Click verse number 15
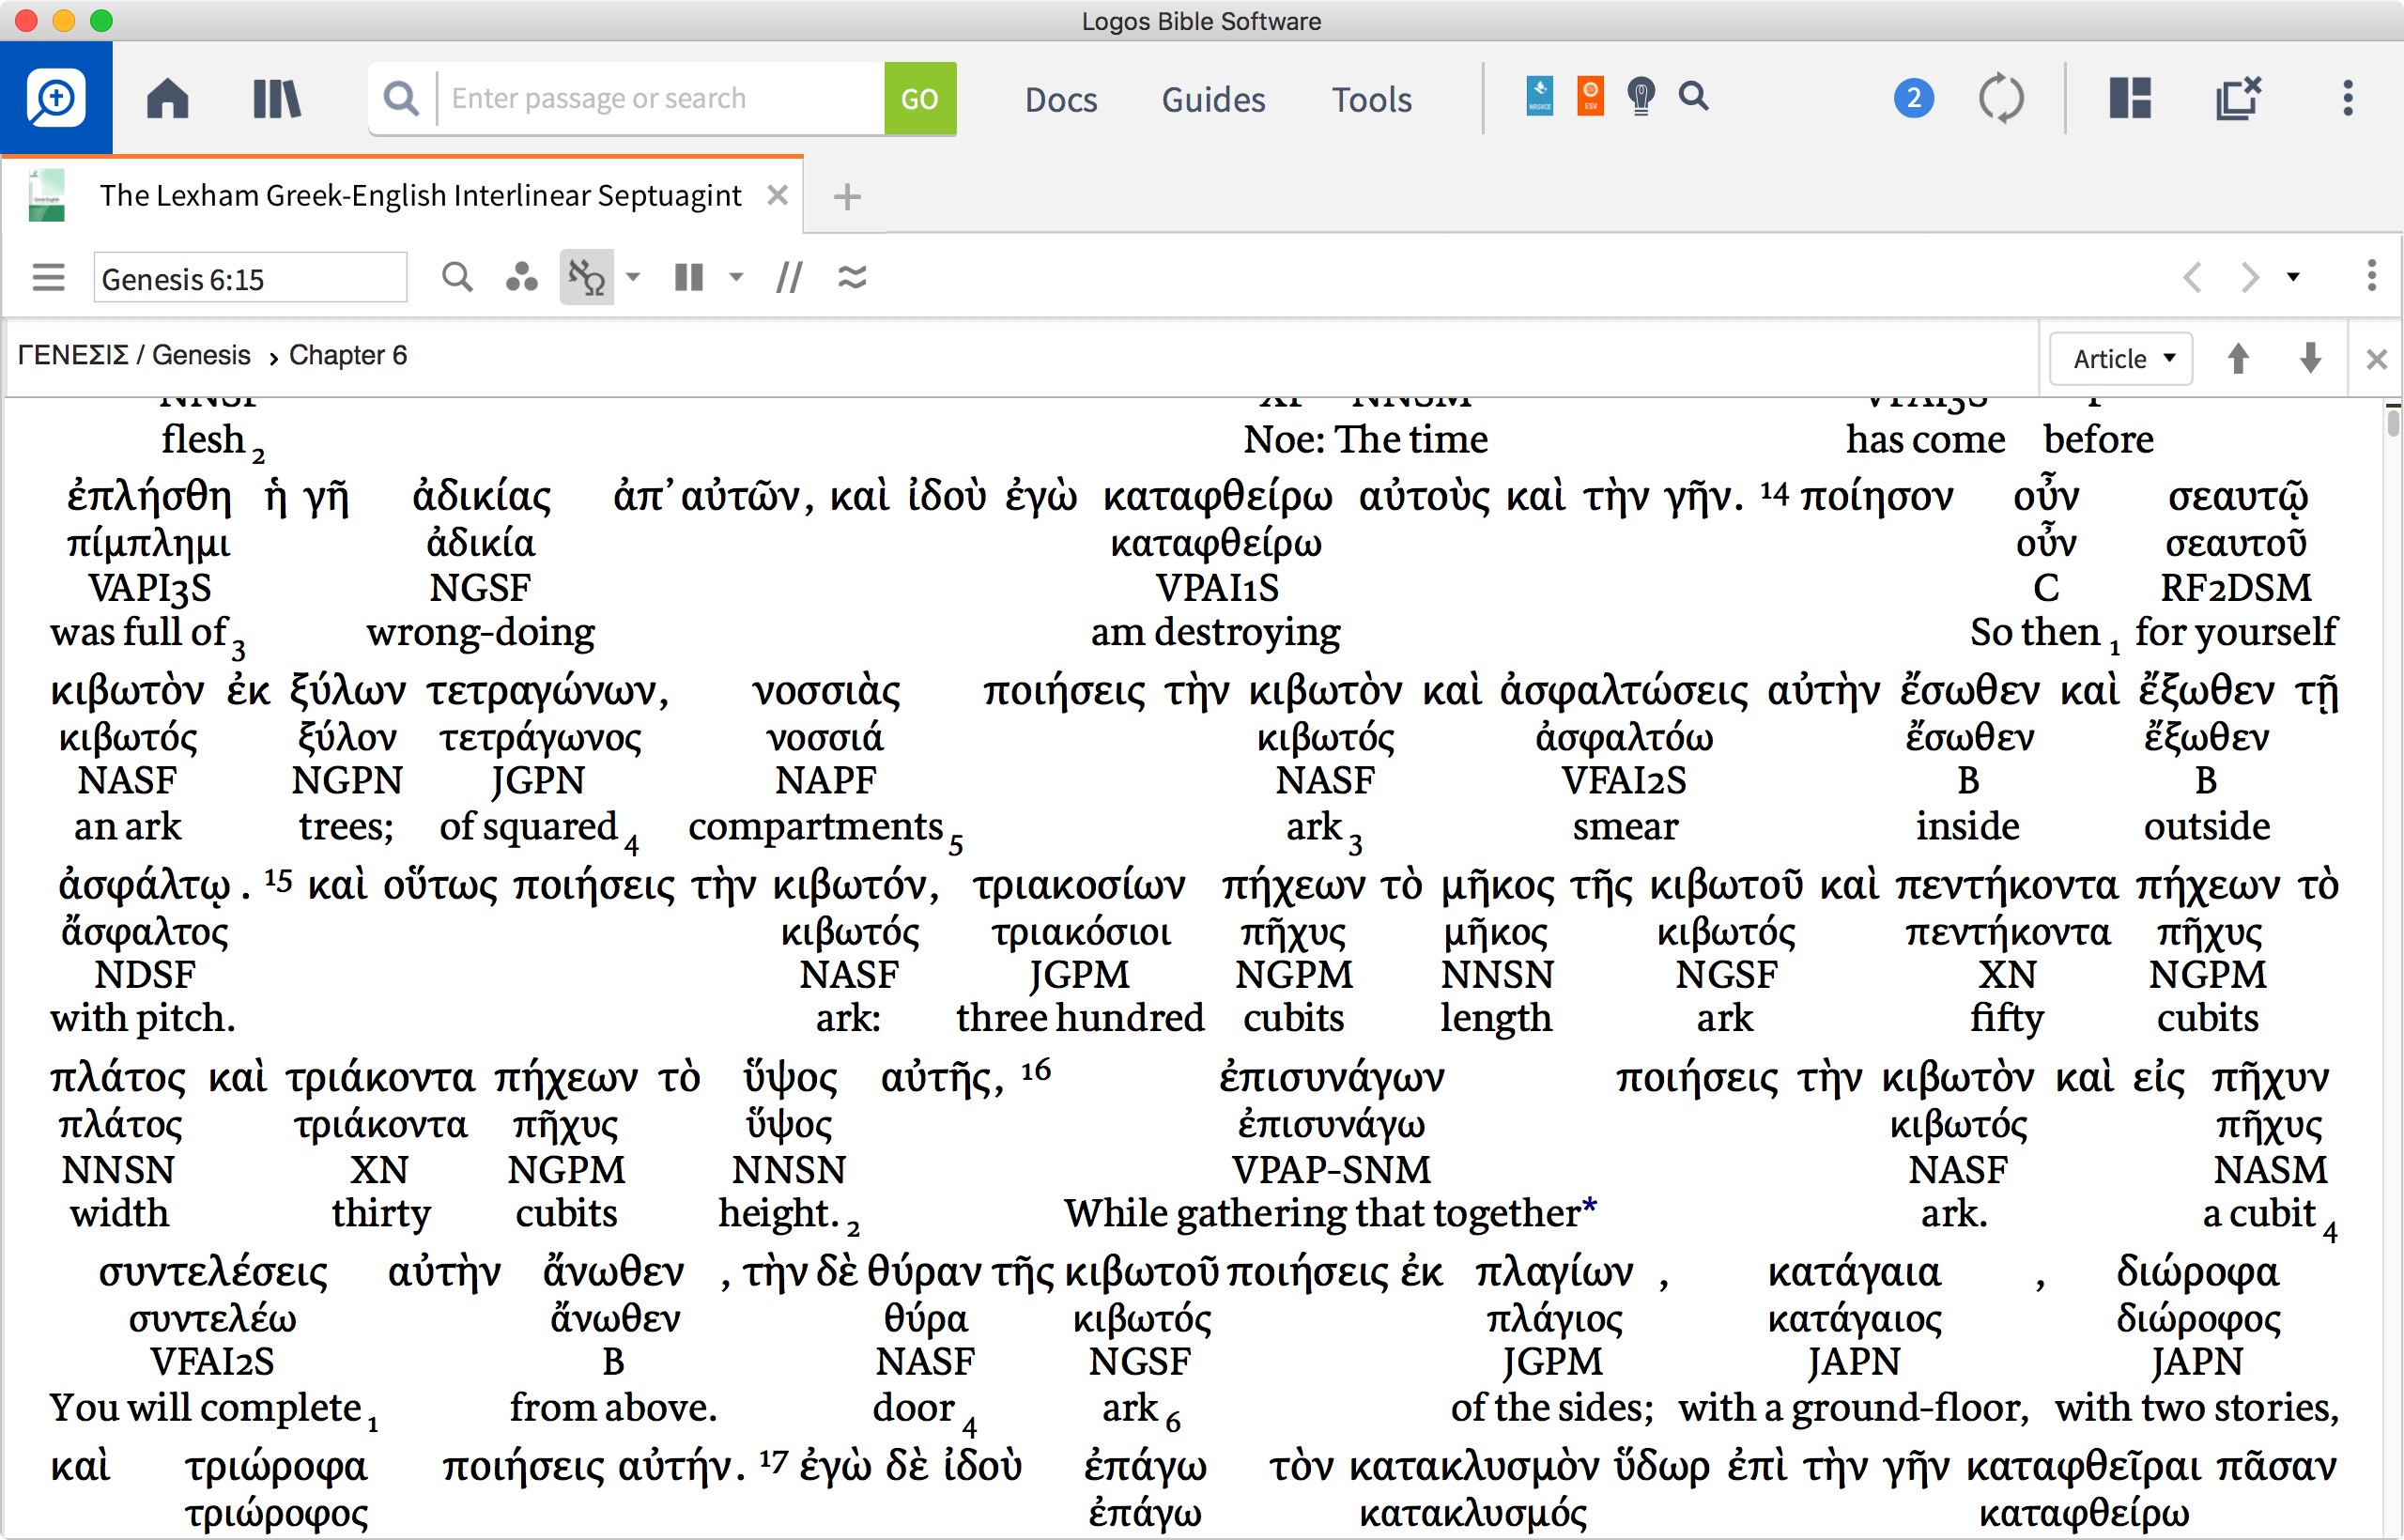Image resolution: width=2404 pixels, height=1540 pixels. tap(278, 879)
